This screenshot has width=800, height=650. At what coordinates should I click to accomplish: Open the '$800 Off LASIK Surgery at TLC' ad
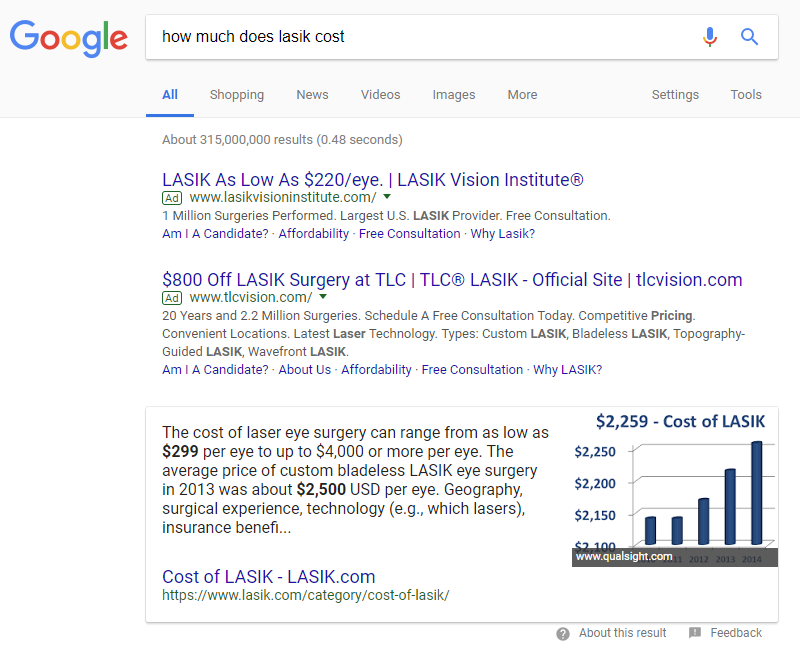click(452, 280)
